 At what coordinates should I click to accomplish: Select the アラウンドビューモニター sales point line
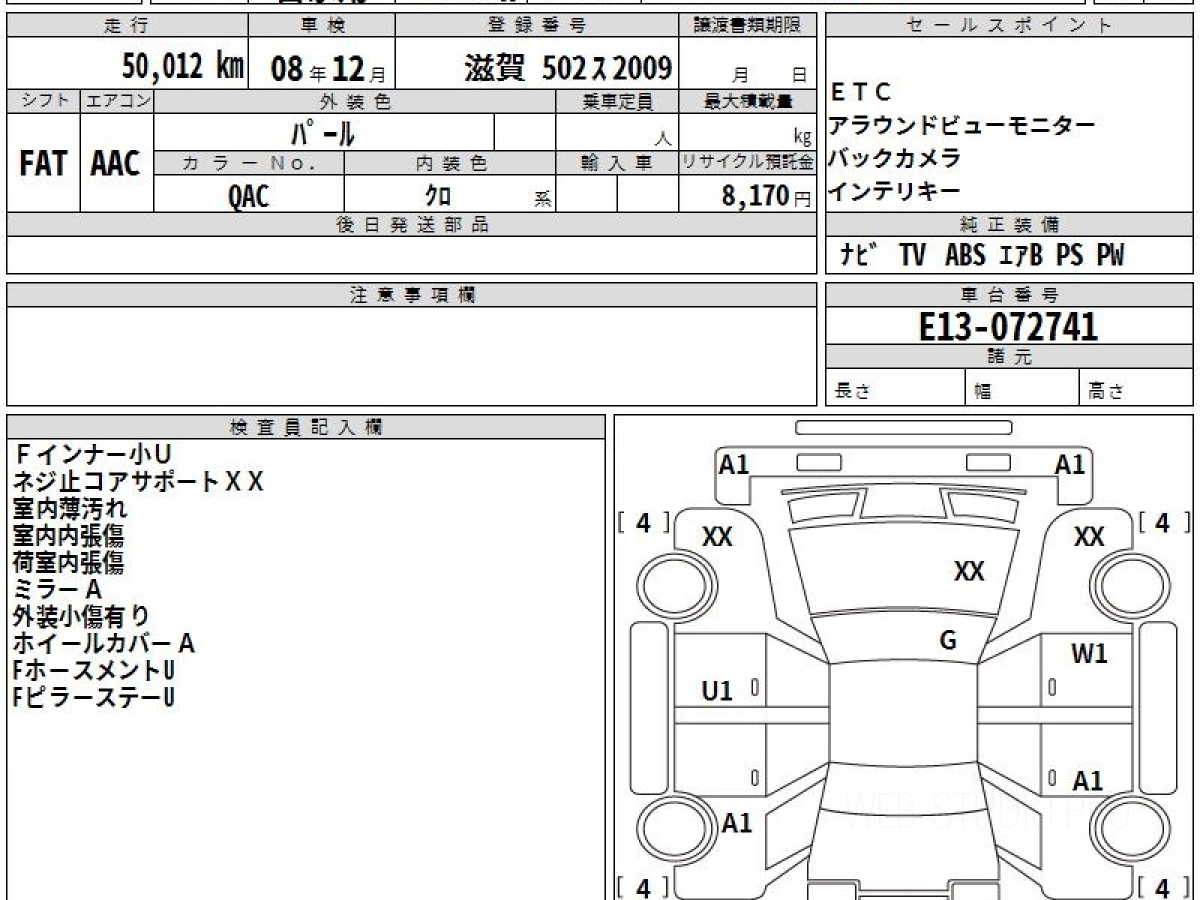tap(961, 125)
